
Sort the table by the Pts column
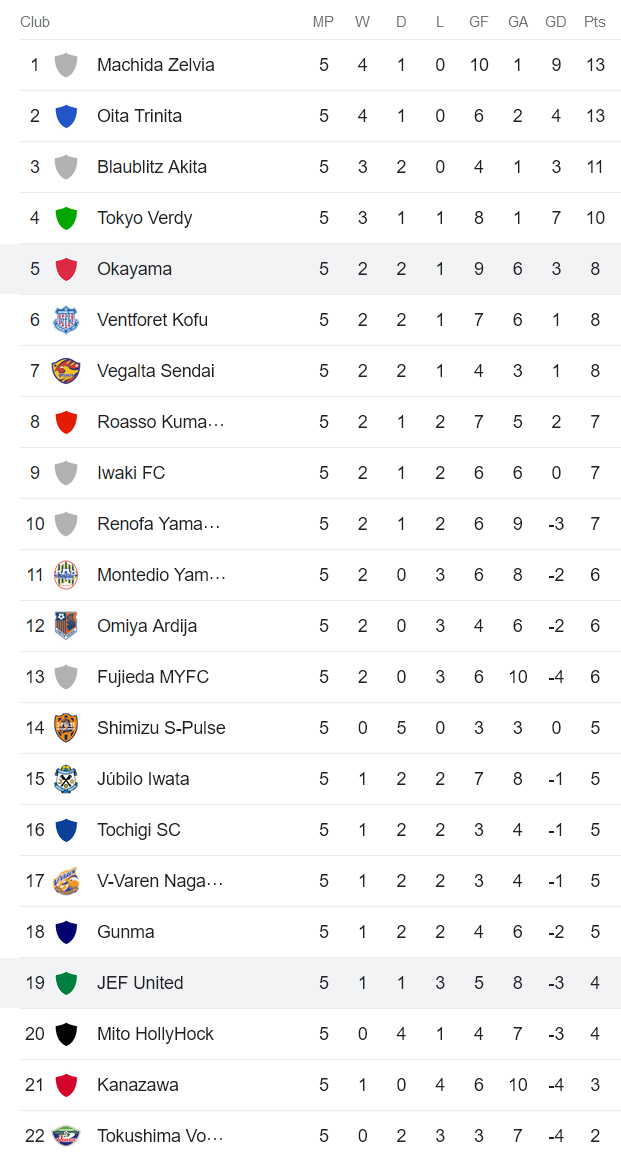pos(595,20)
